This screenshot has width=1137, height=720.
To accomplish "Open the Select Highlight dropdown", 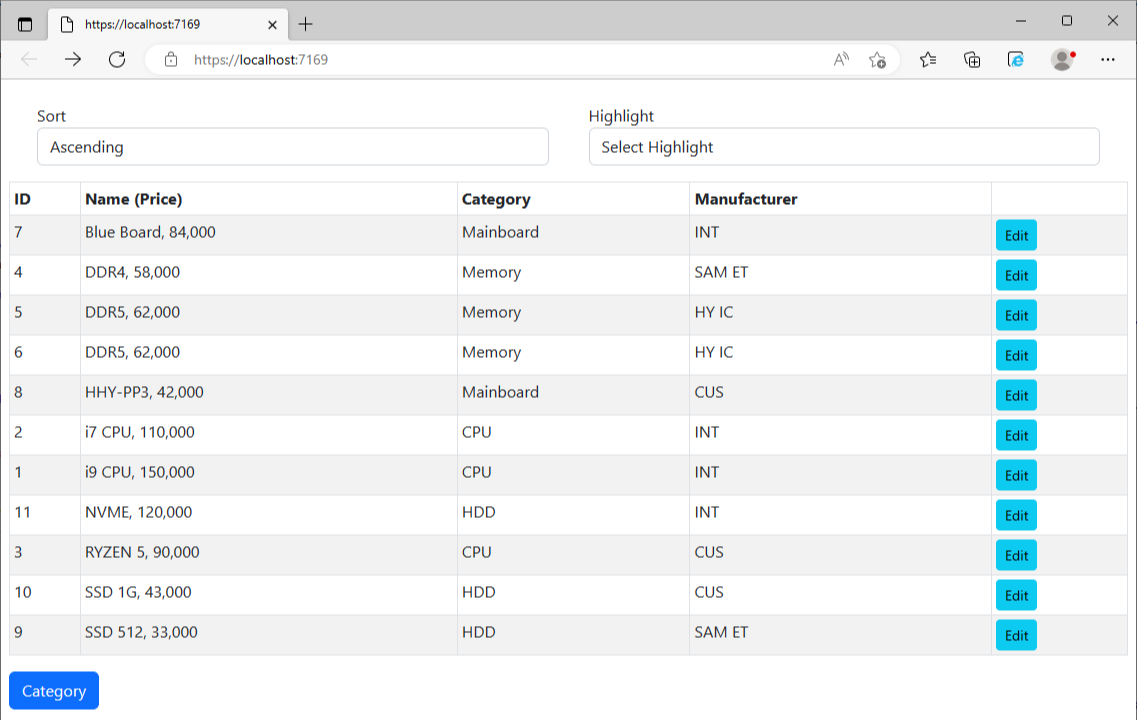I will pyautogui.click(x=844, y=146).
